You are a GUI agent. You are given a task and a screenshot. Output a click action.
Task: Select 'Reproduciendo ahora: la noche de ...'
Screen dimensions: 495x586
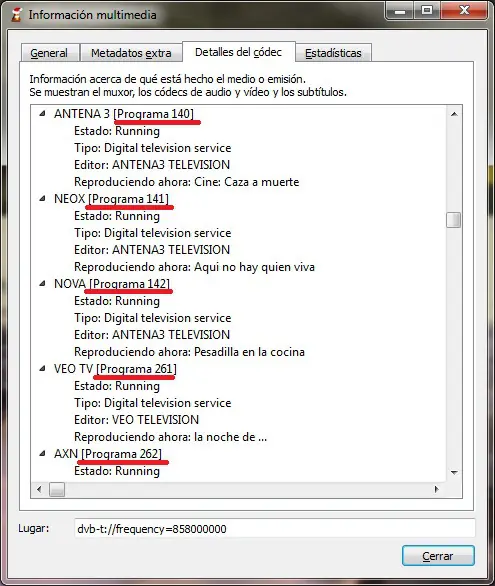(170, 437)
